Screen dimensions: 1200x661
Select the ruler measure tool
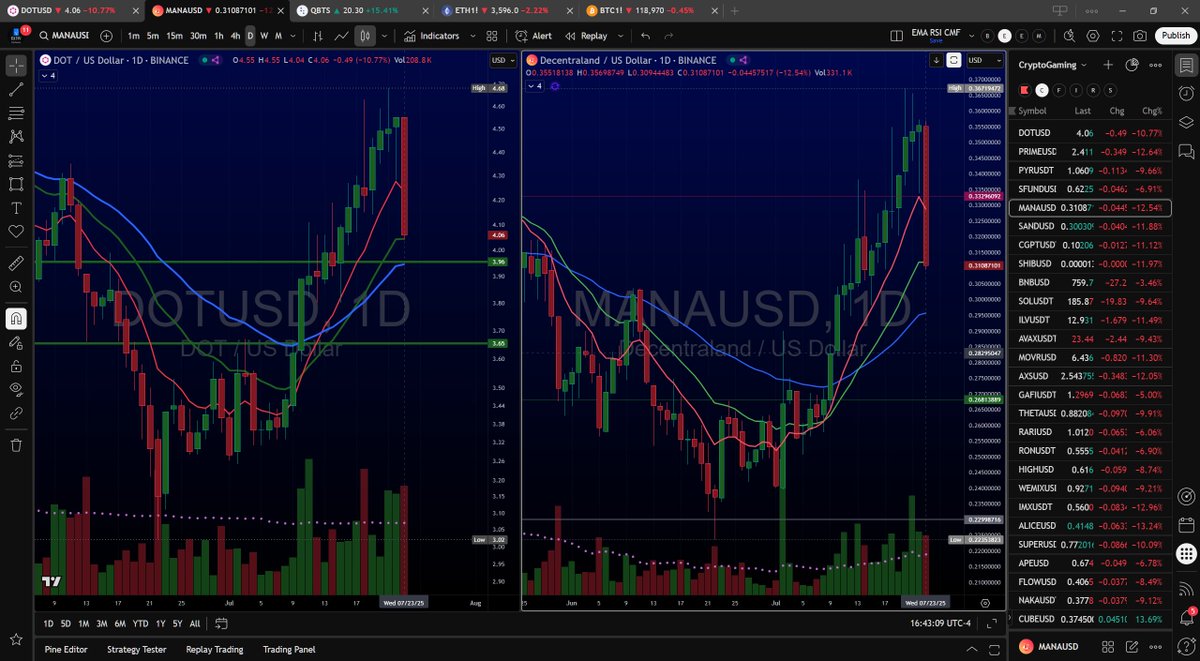(16, 264)
